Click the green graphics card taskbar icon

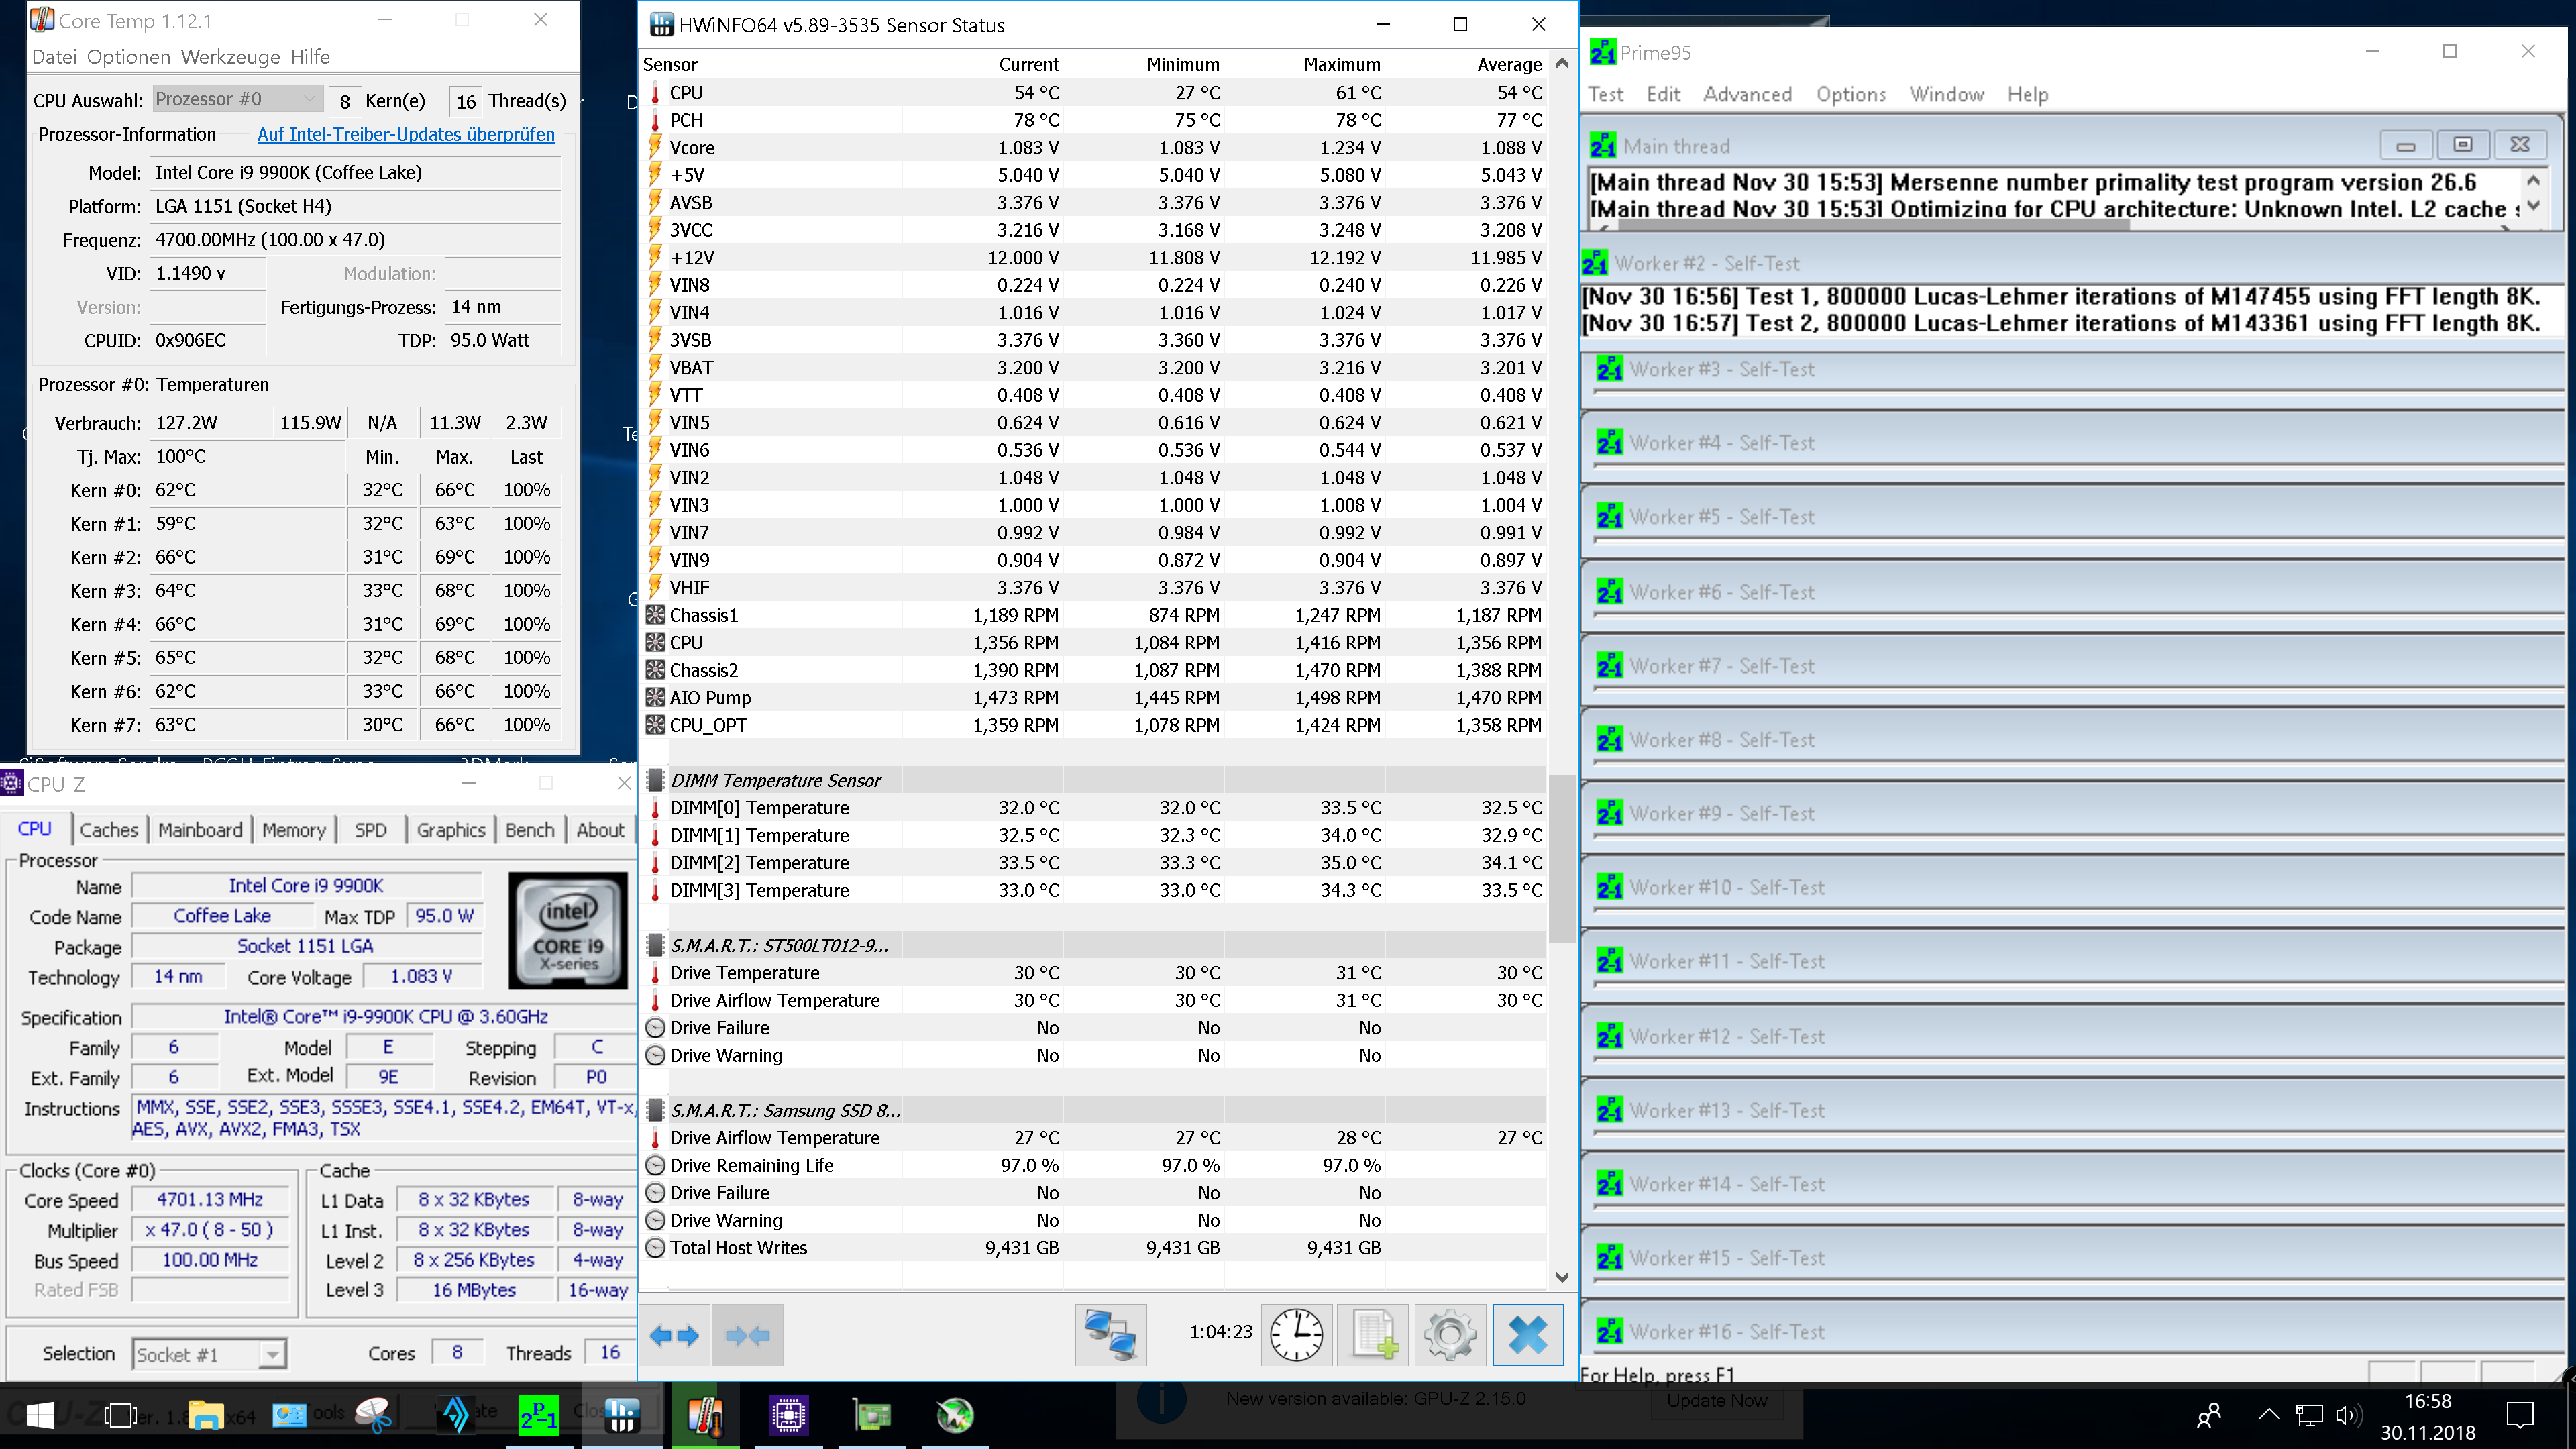click(x=872, y=1415)
